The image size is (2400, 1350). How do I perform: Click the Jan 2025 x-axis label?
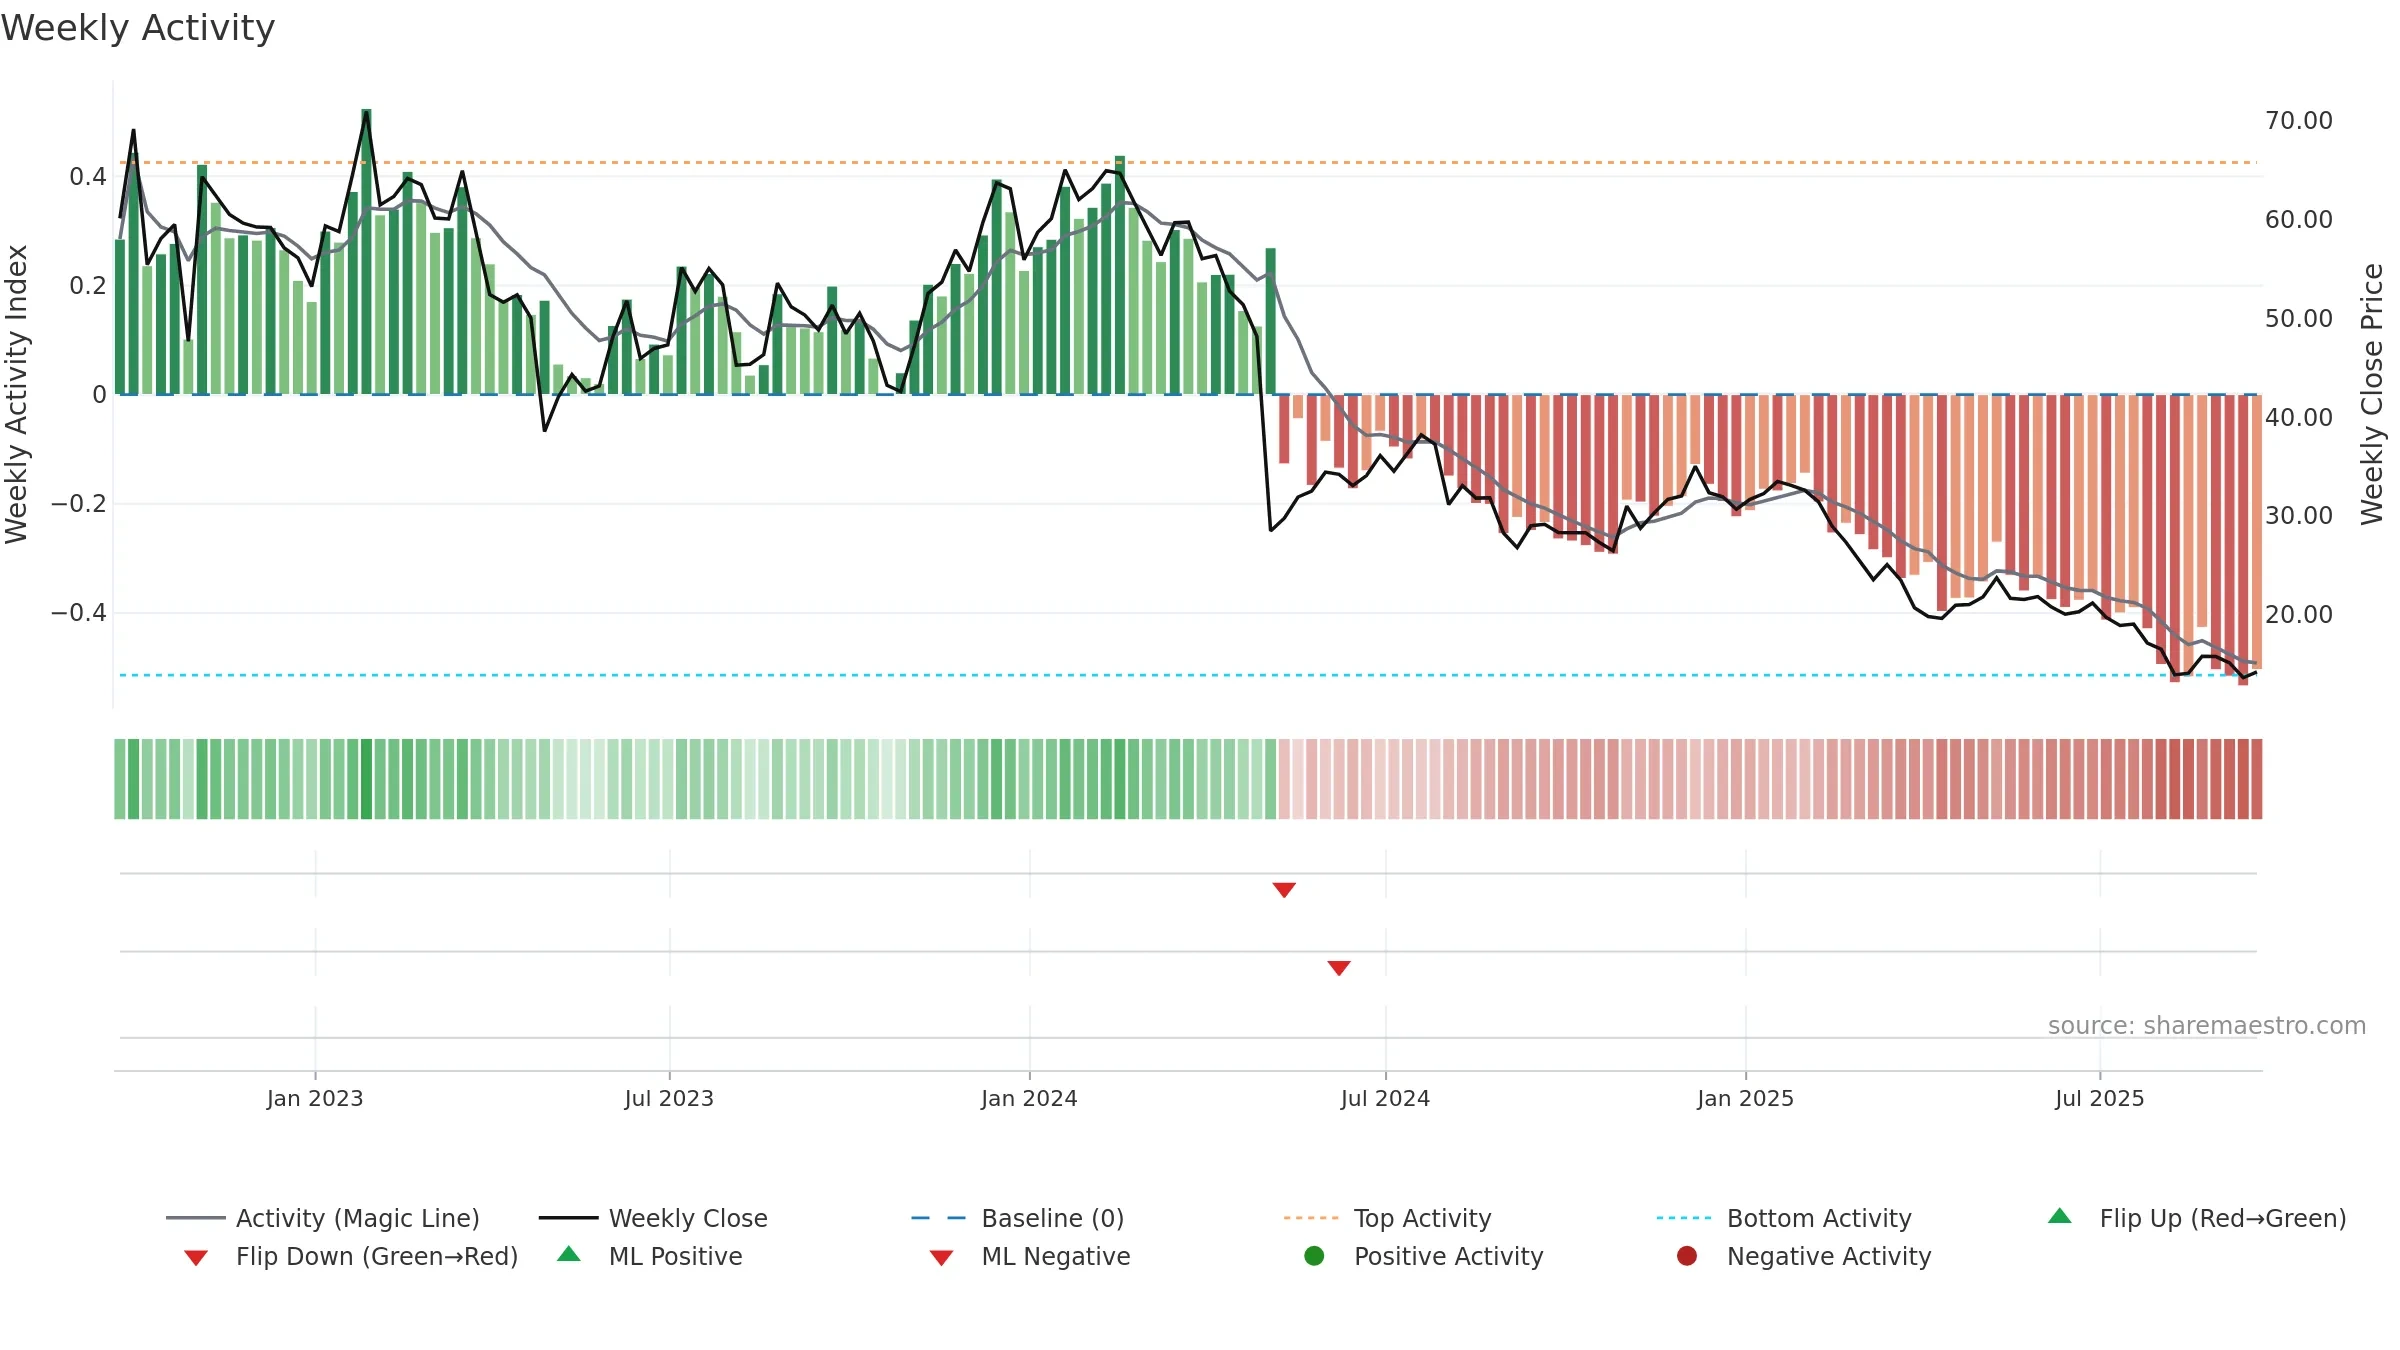click(x=1745, y=1098)
